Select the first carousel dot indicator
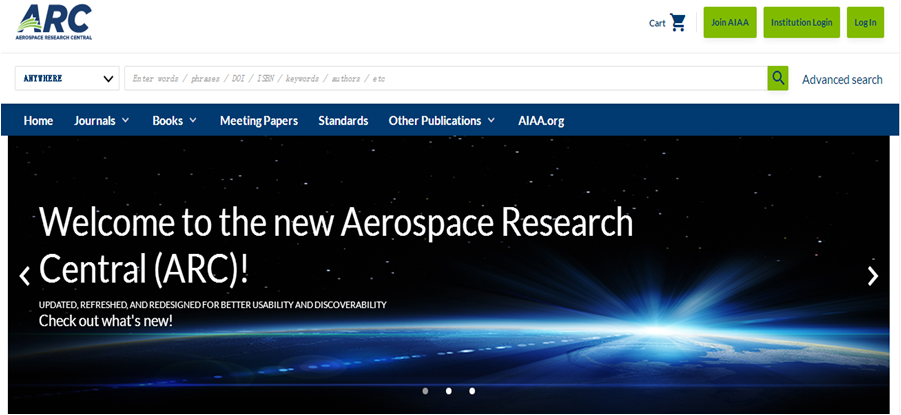 pyautogui.click(x=425, y=391)
